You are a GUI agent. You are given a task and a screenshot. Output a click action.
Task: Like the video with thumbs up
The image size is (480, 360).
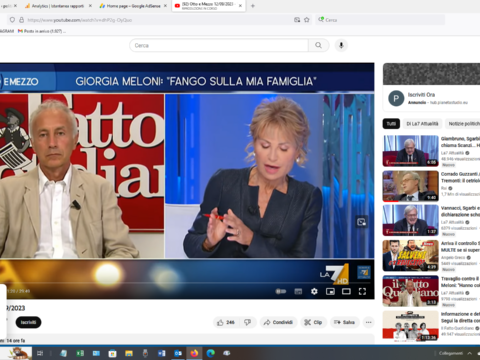coord(226,322)
